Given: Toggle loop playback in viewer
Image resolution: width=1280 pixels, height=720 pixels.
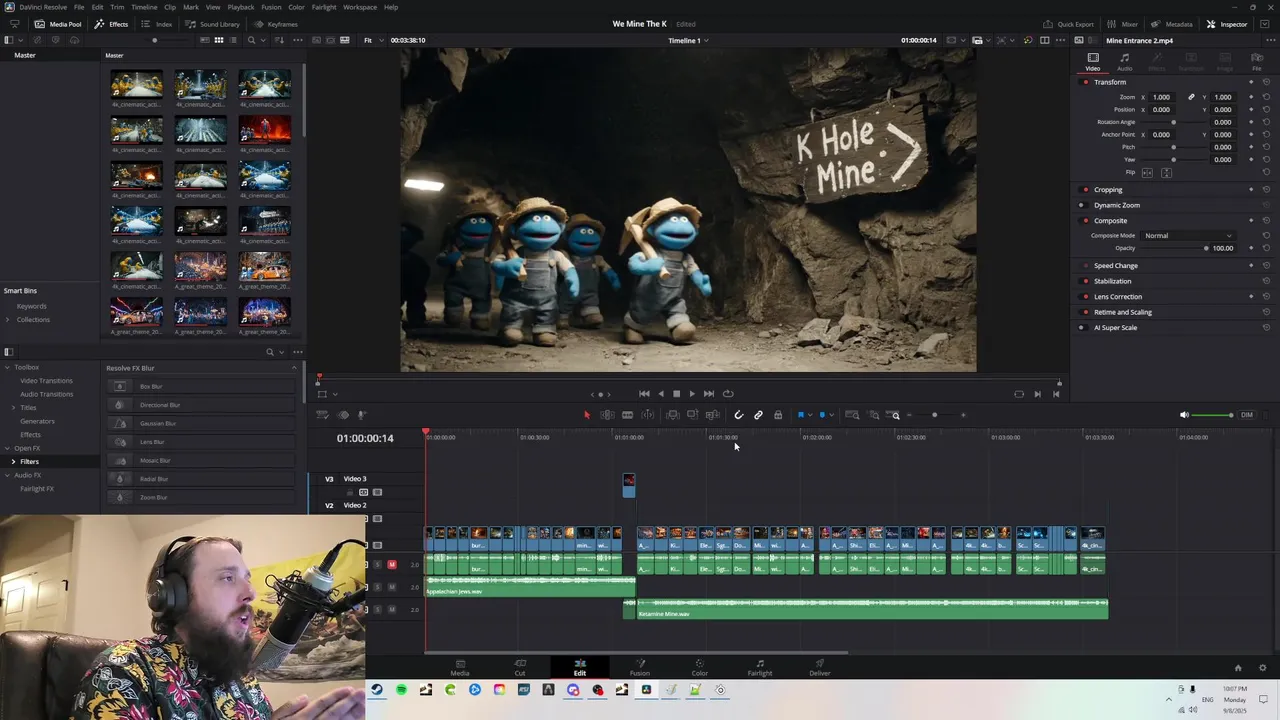Looking at the screenshot, I should click(x=728, y=394).
